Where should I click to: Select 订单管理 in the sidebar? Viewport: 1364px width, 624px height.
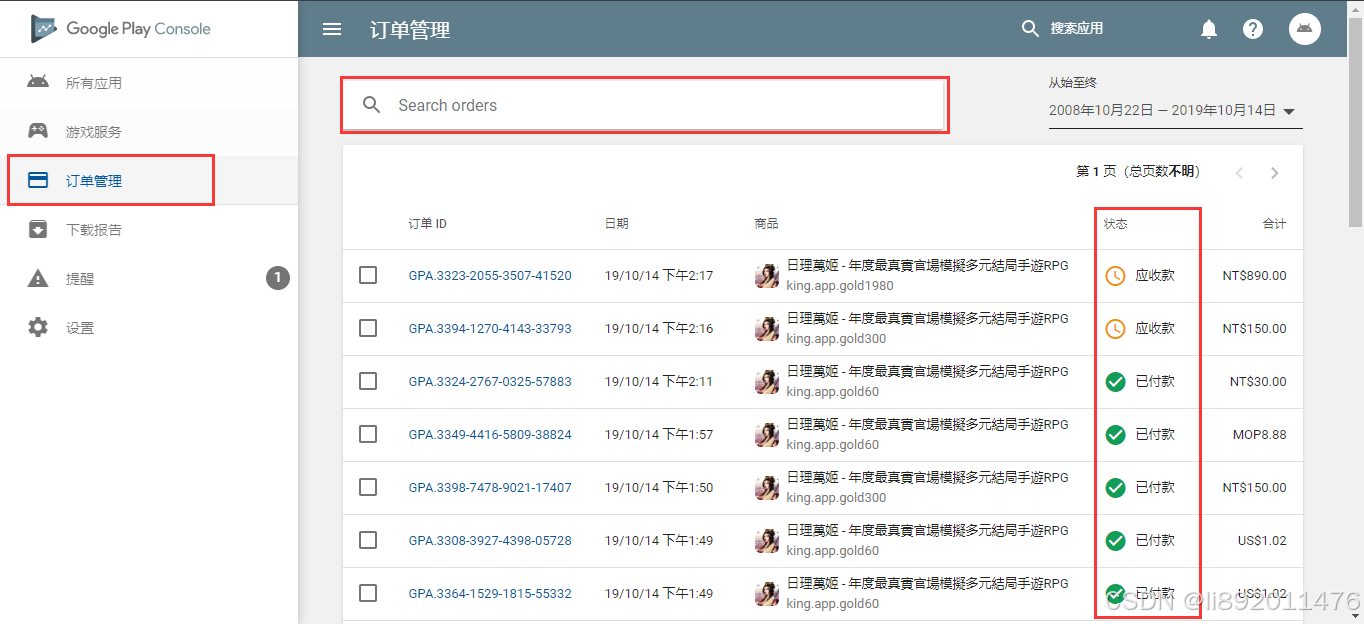pyautogui.click(x=149, y=180)
